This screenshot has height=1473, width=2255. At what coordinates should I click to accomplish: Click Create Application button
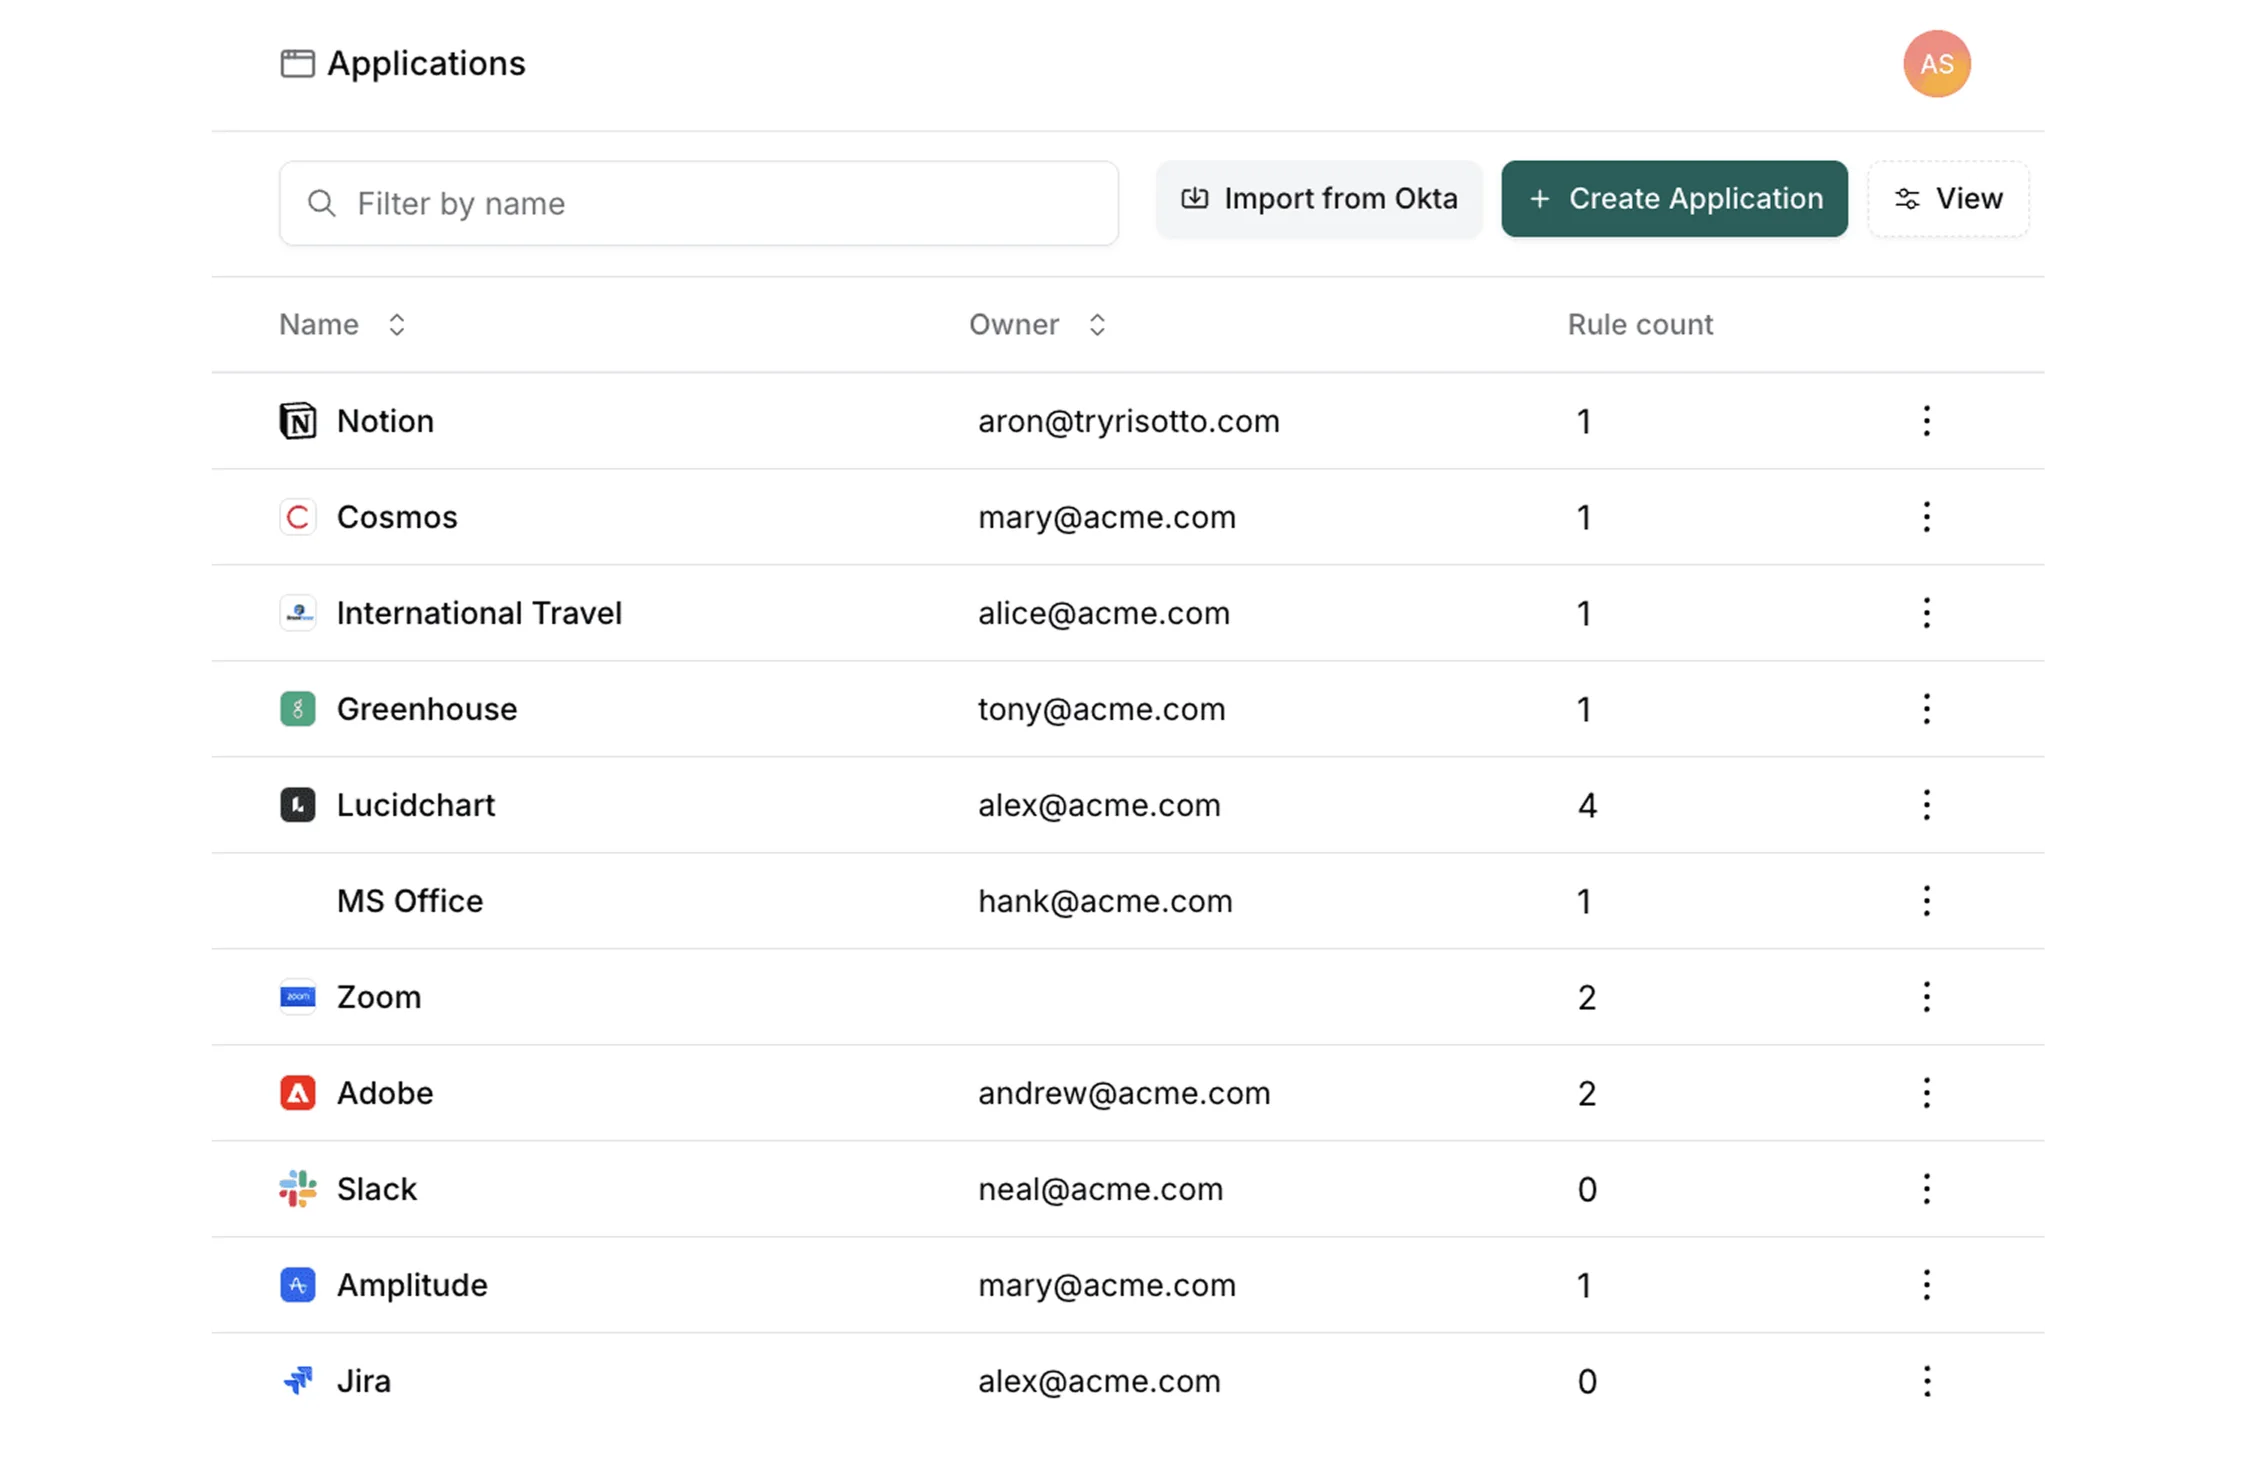pos(1674,199)
